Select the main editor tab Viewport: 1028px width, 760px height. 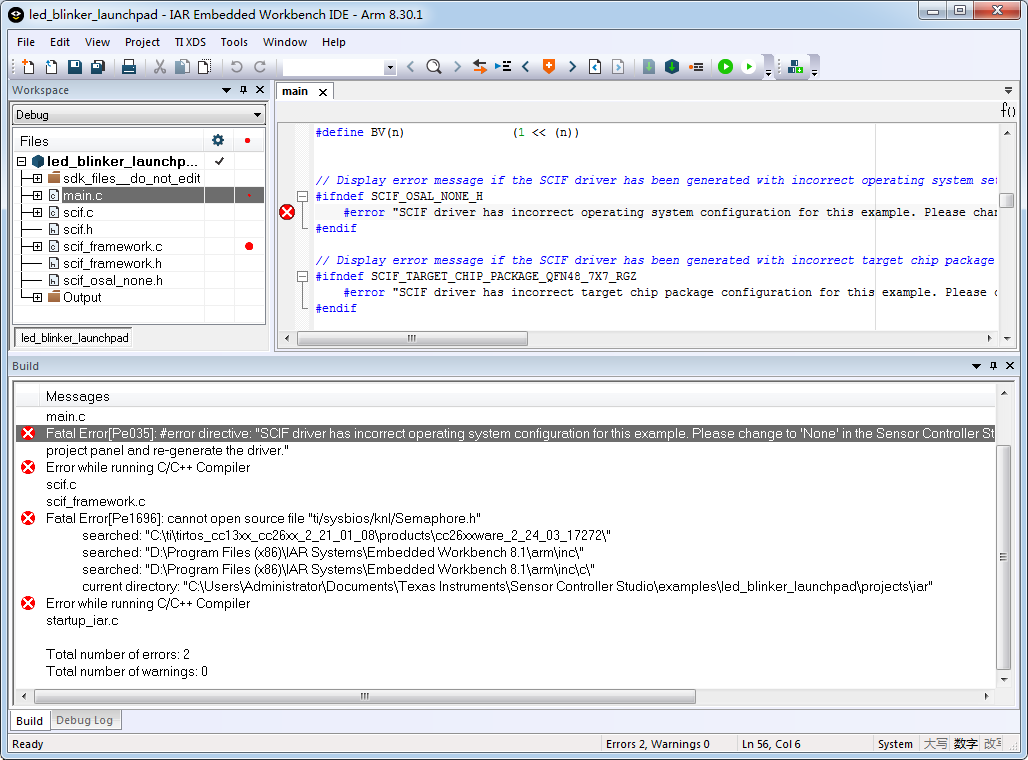tap(295, 91)
